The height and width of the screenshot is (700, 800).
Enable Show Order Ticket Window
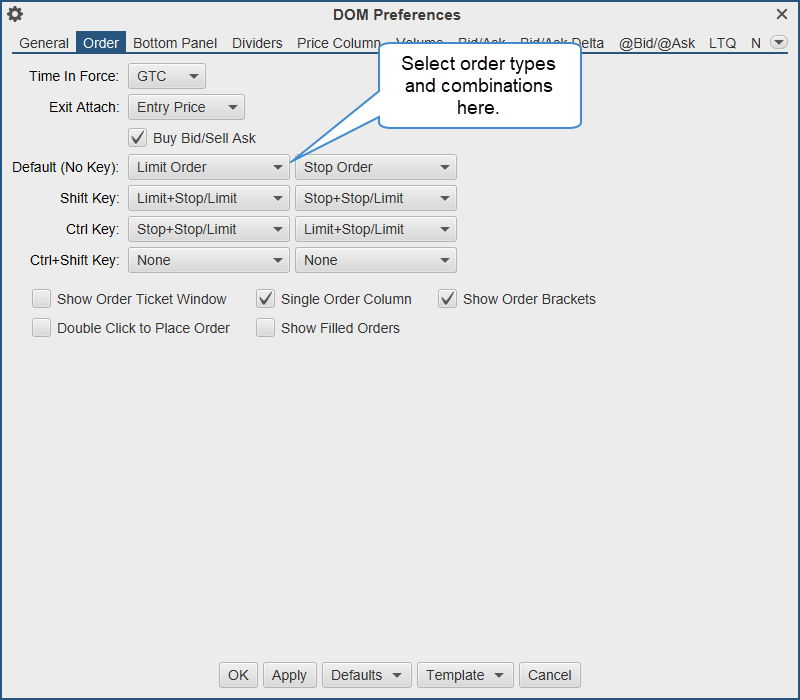42,299
